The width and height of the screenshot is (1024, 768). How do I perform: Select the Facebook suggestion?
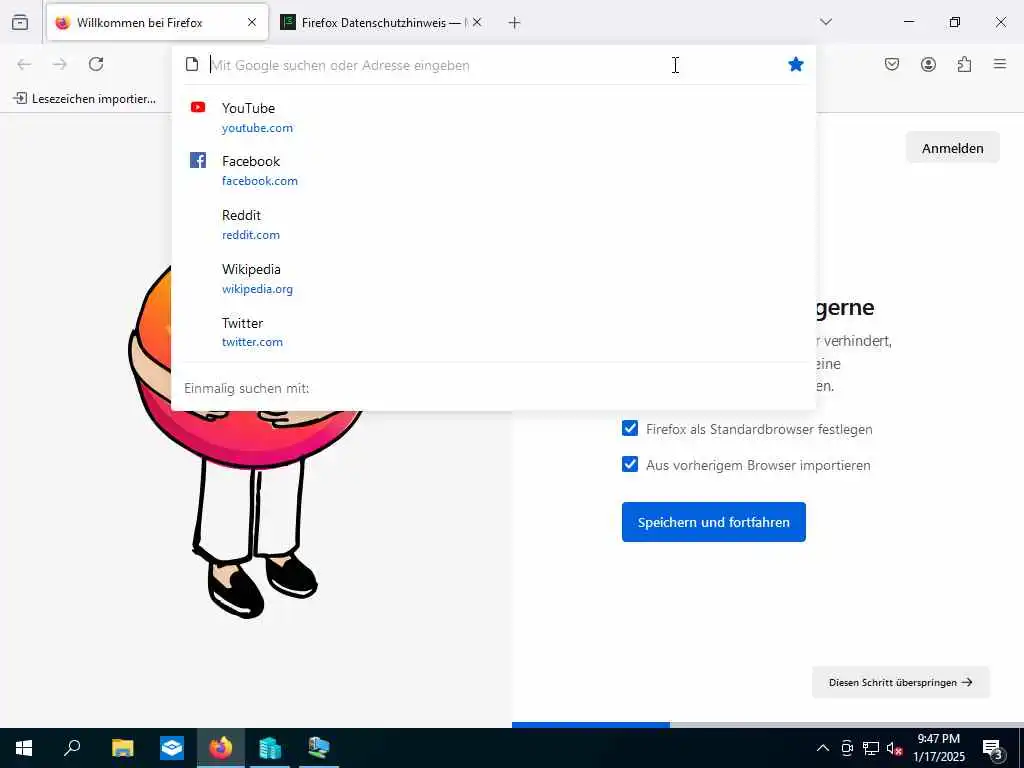click(494, 170)
